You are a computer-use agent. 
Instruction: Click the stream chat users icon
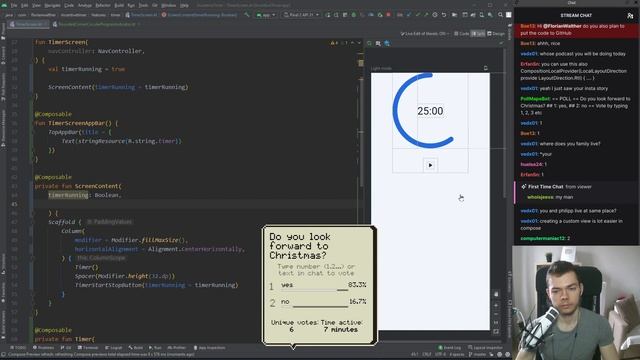pyautogui.click(x=630, y=16)
